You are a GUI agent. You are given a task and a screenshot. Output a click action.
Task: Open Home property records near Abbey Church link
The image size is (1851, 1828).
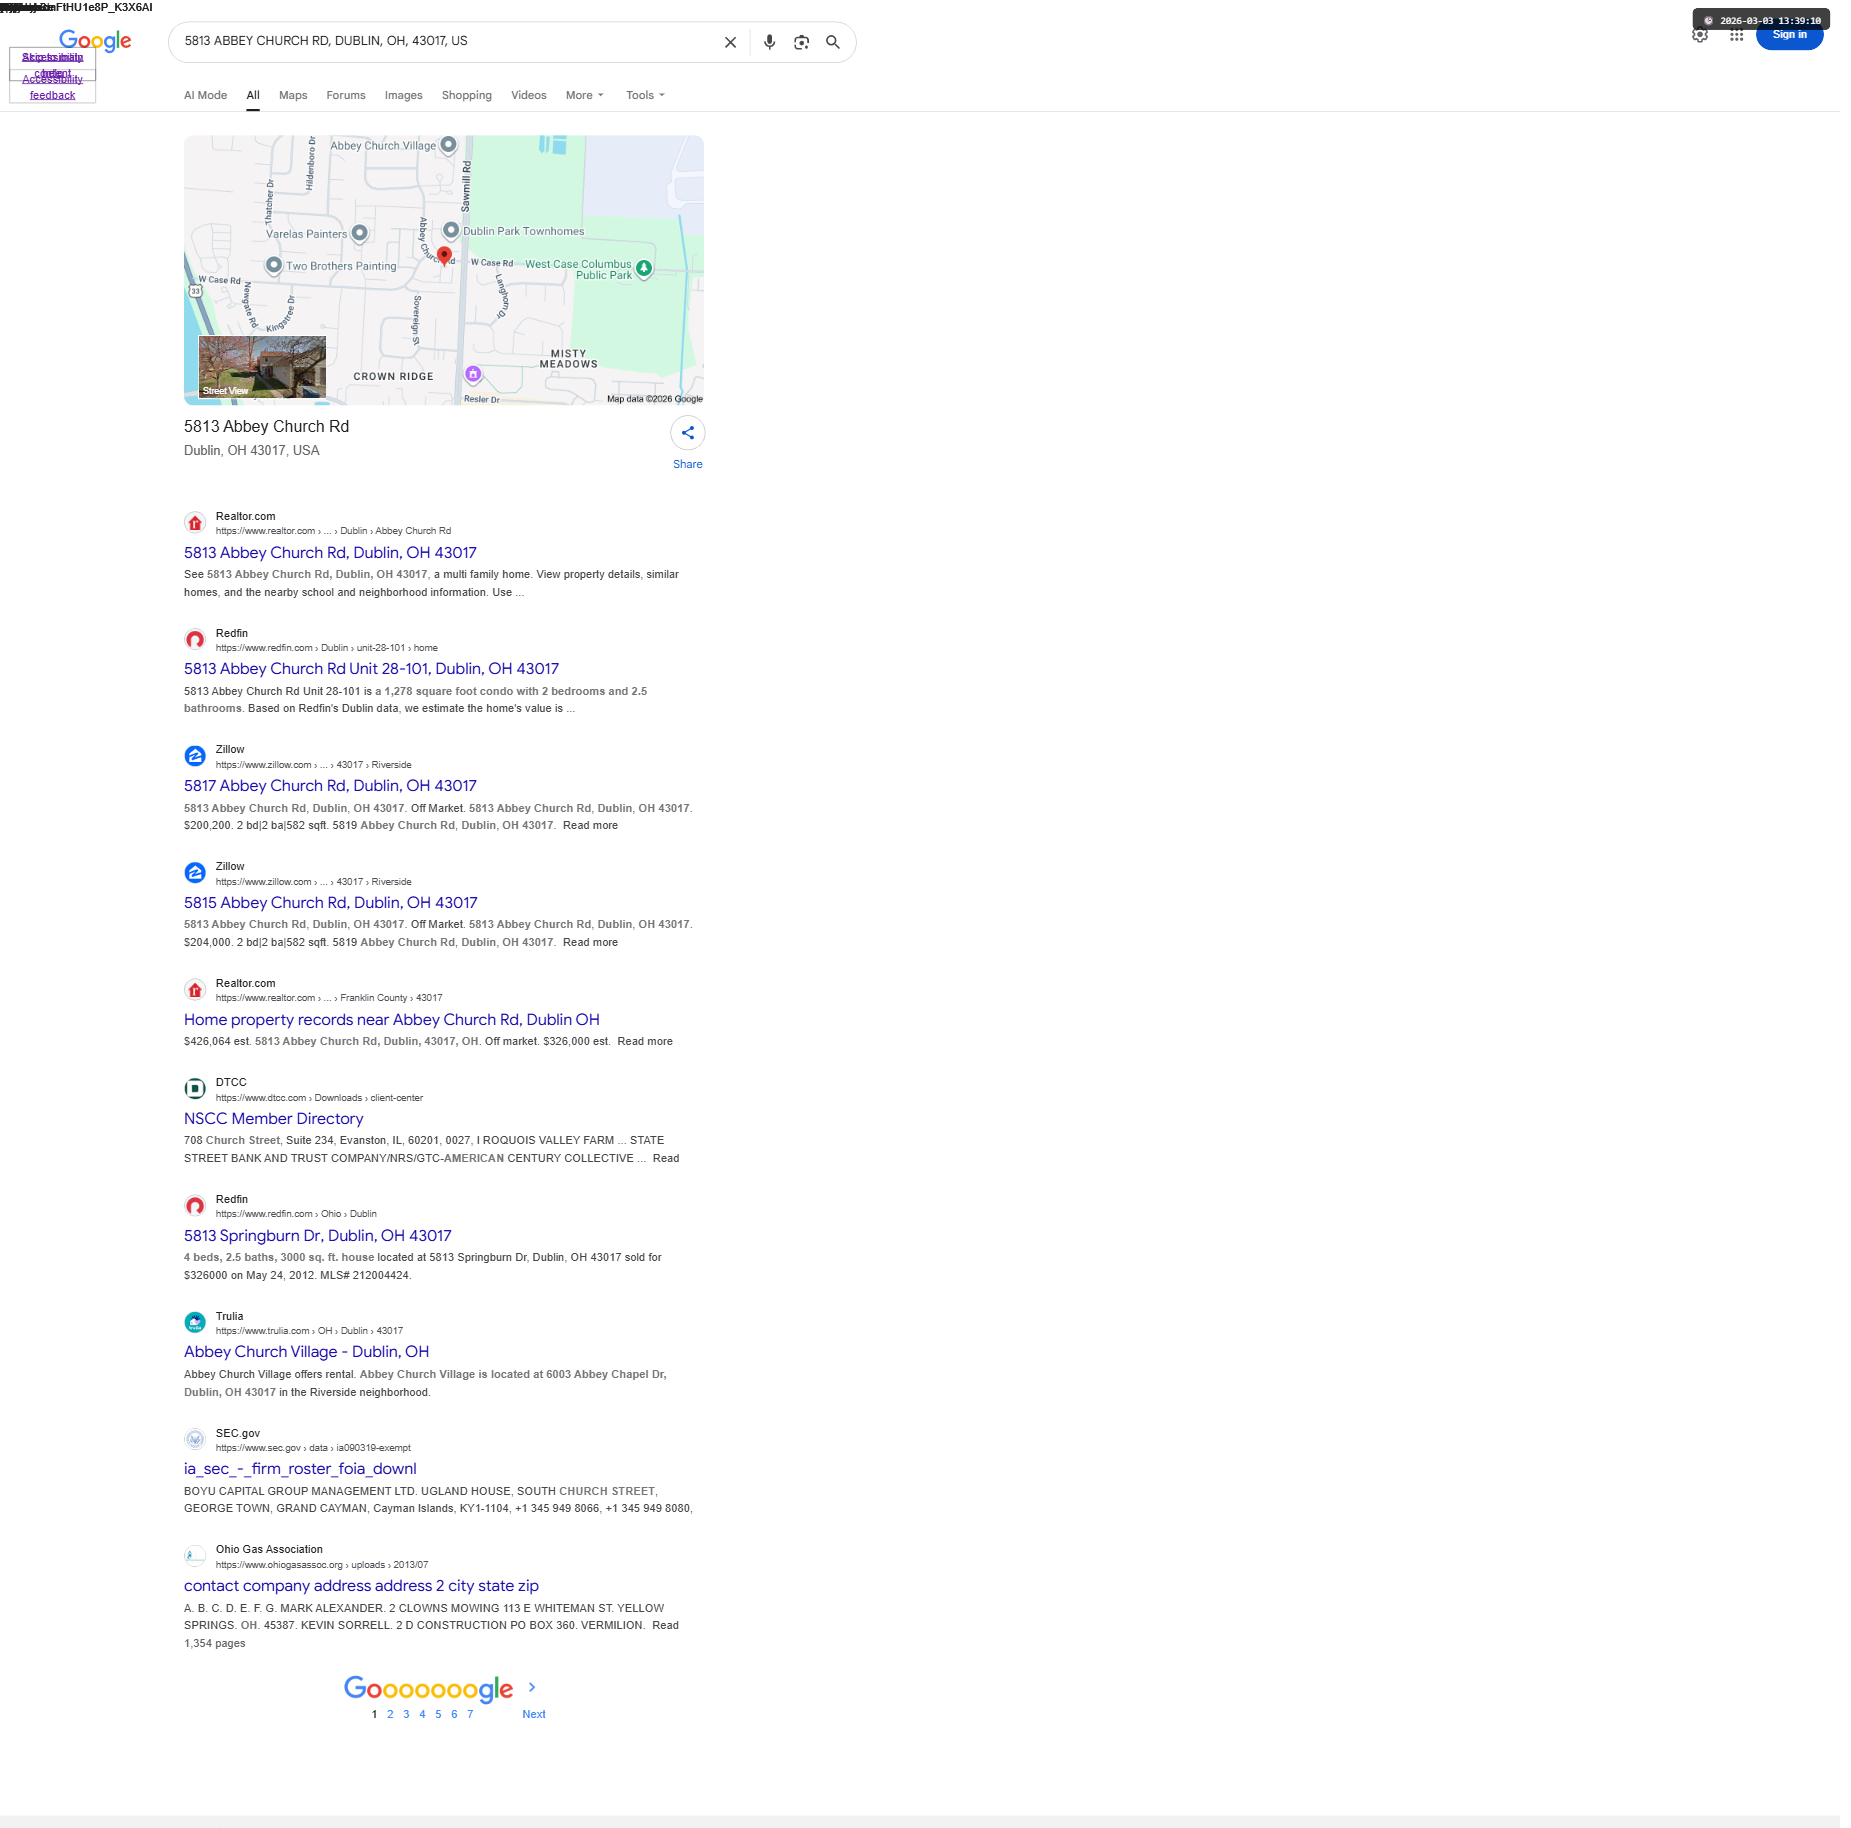[392, 1020]
